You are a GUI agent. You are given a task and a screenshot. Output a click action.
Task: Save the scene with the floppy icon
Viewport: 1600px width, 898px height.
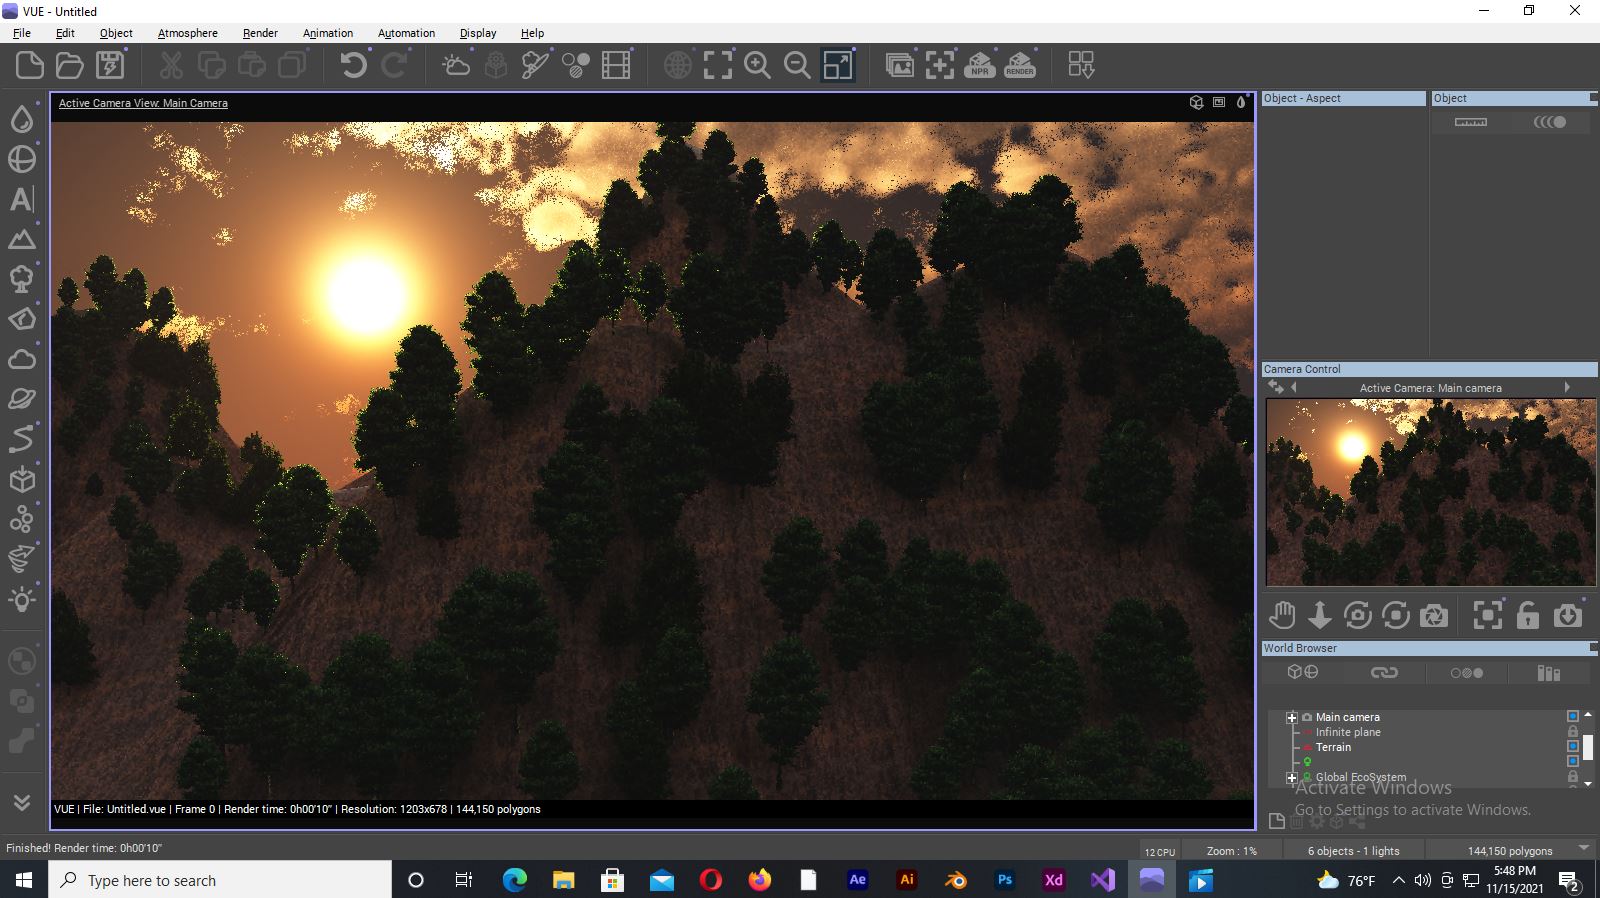(x=110, y=66)
